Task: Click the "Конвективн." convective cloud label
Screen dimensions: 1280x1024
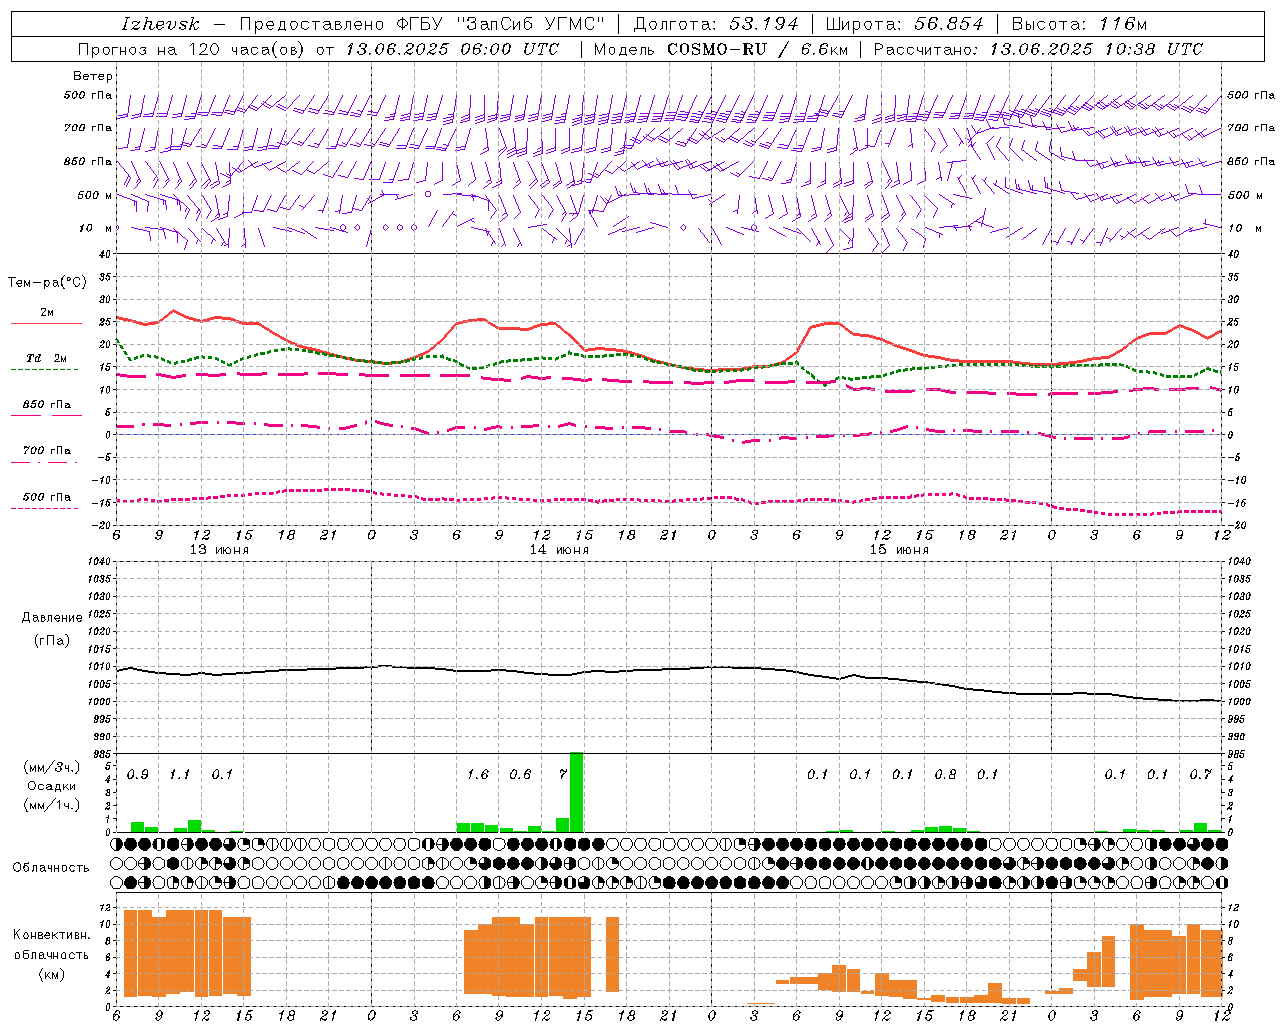Action: 51,935
